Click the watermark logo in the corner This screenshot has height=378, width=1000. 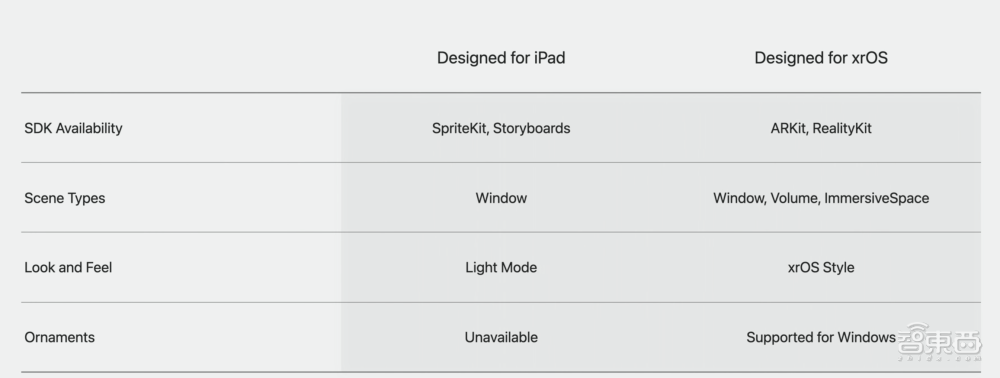coord(939,344)
